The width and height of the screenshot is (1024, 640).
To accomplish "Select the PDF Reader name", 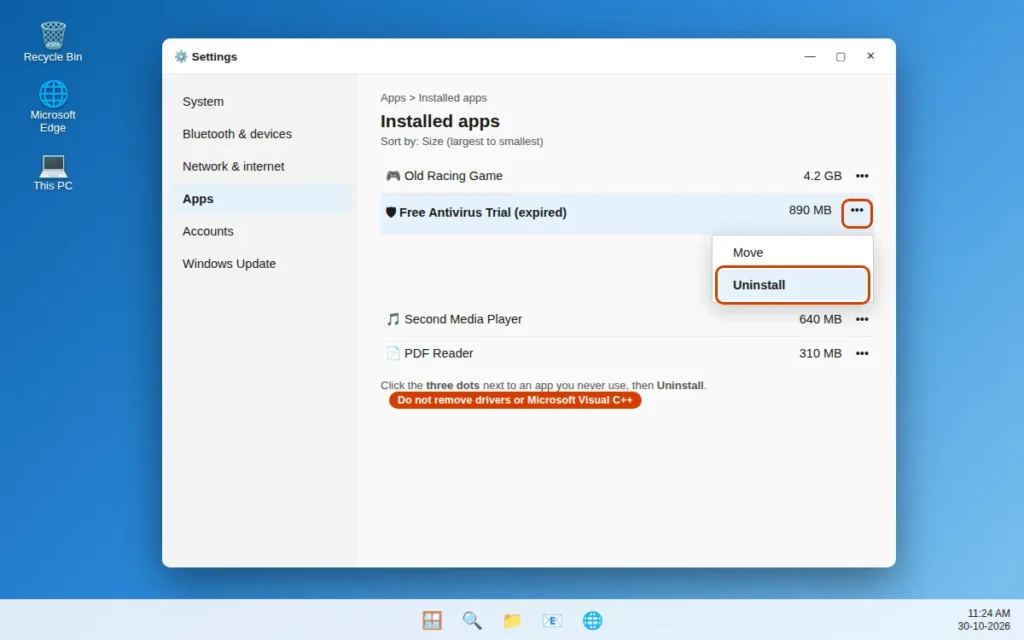I will point(438,353).
